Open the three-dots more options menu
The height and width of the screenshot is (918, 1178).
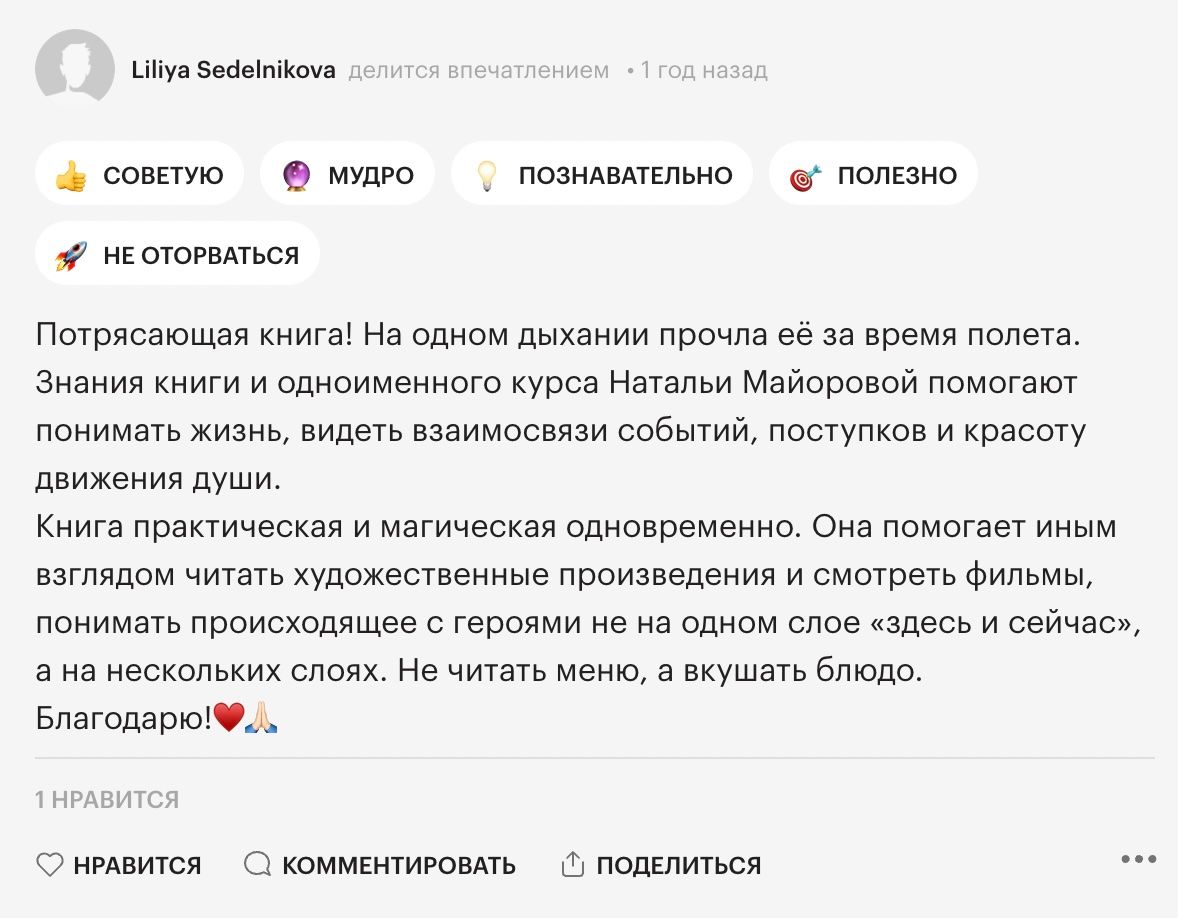coord(1138,859)
